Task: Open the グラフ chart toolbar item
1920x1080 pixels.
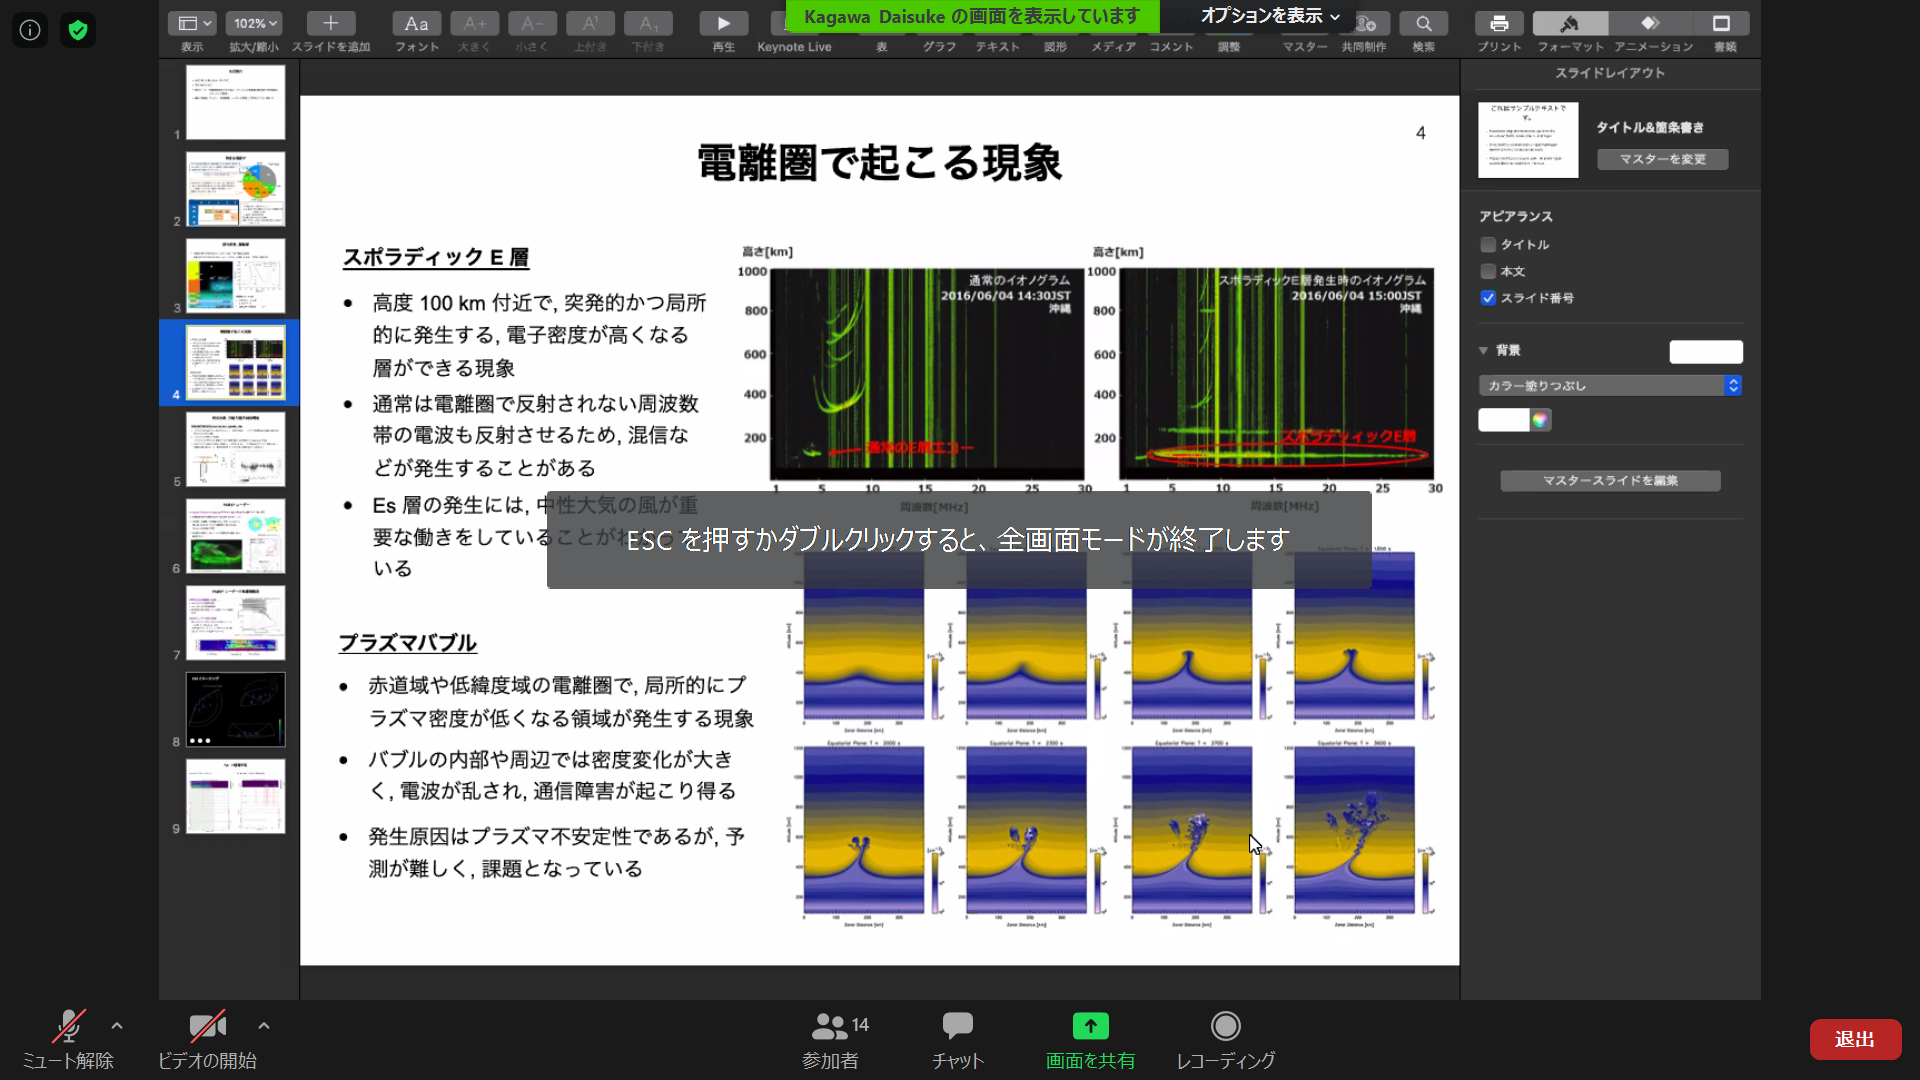Action: coord(939,46)
